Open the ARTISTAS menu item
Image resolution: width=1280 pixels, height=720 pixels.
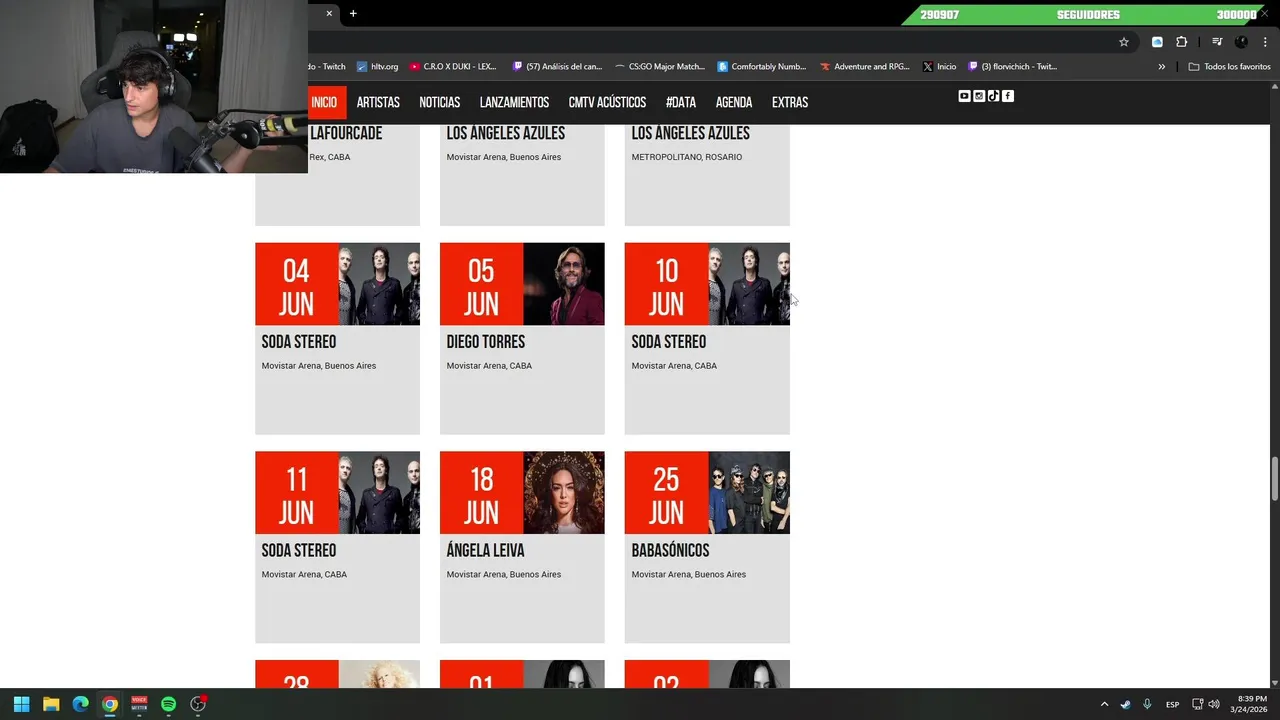pos(378,102)
